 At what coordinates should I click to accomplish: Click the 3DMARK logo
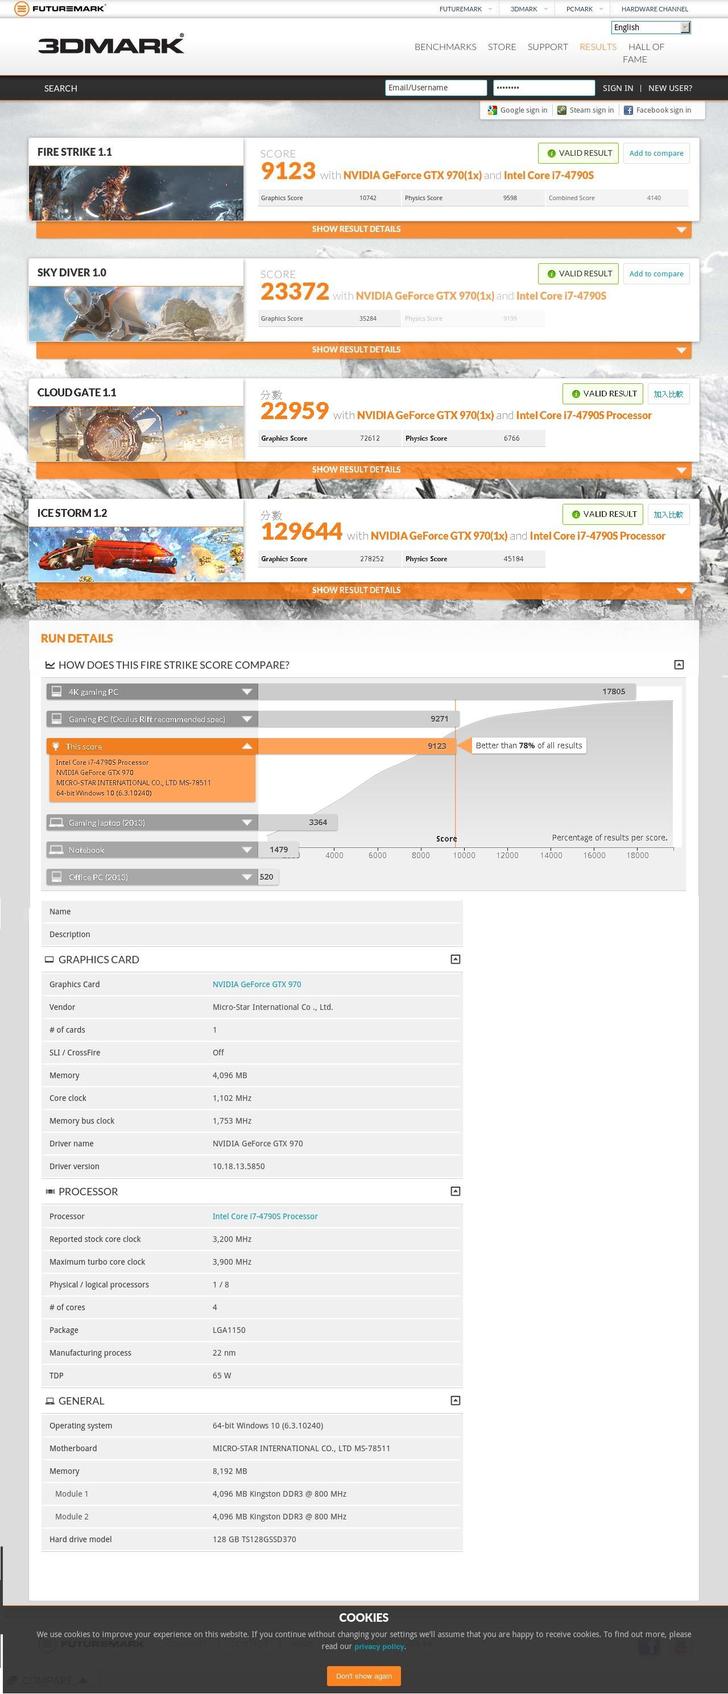[111, 44]
